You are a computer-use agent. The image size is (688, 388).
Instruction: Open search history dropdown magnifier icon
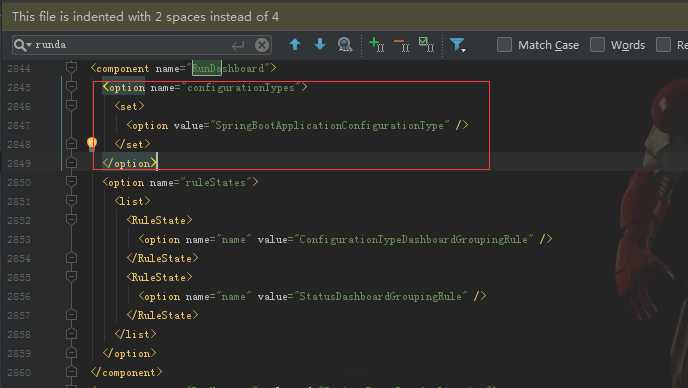click(22, 45)
